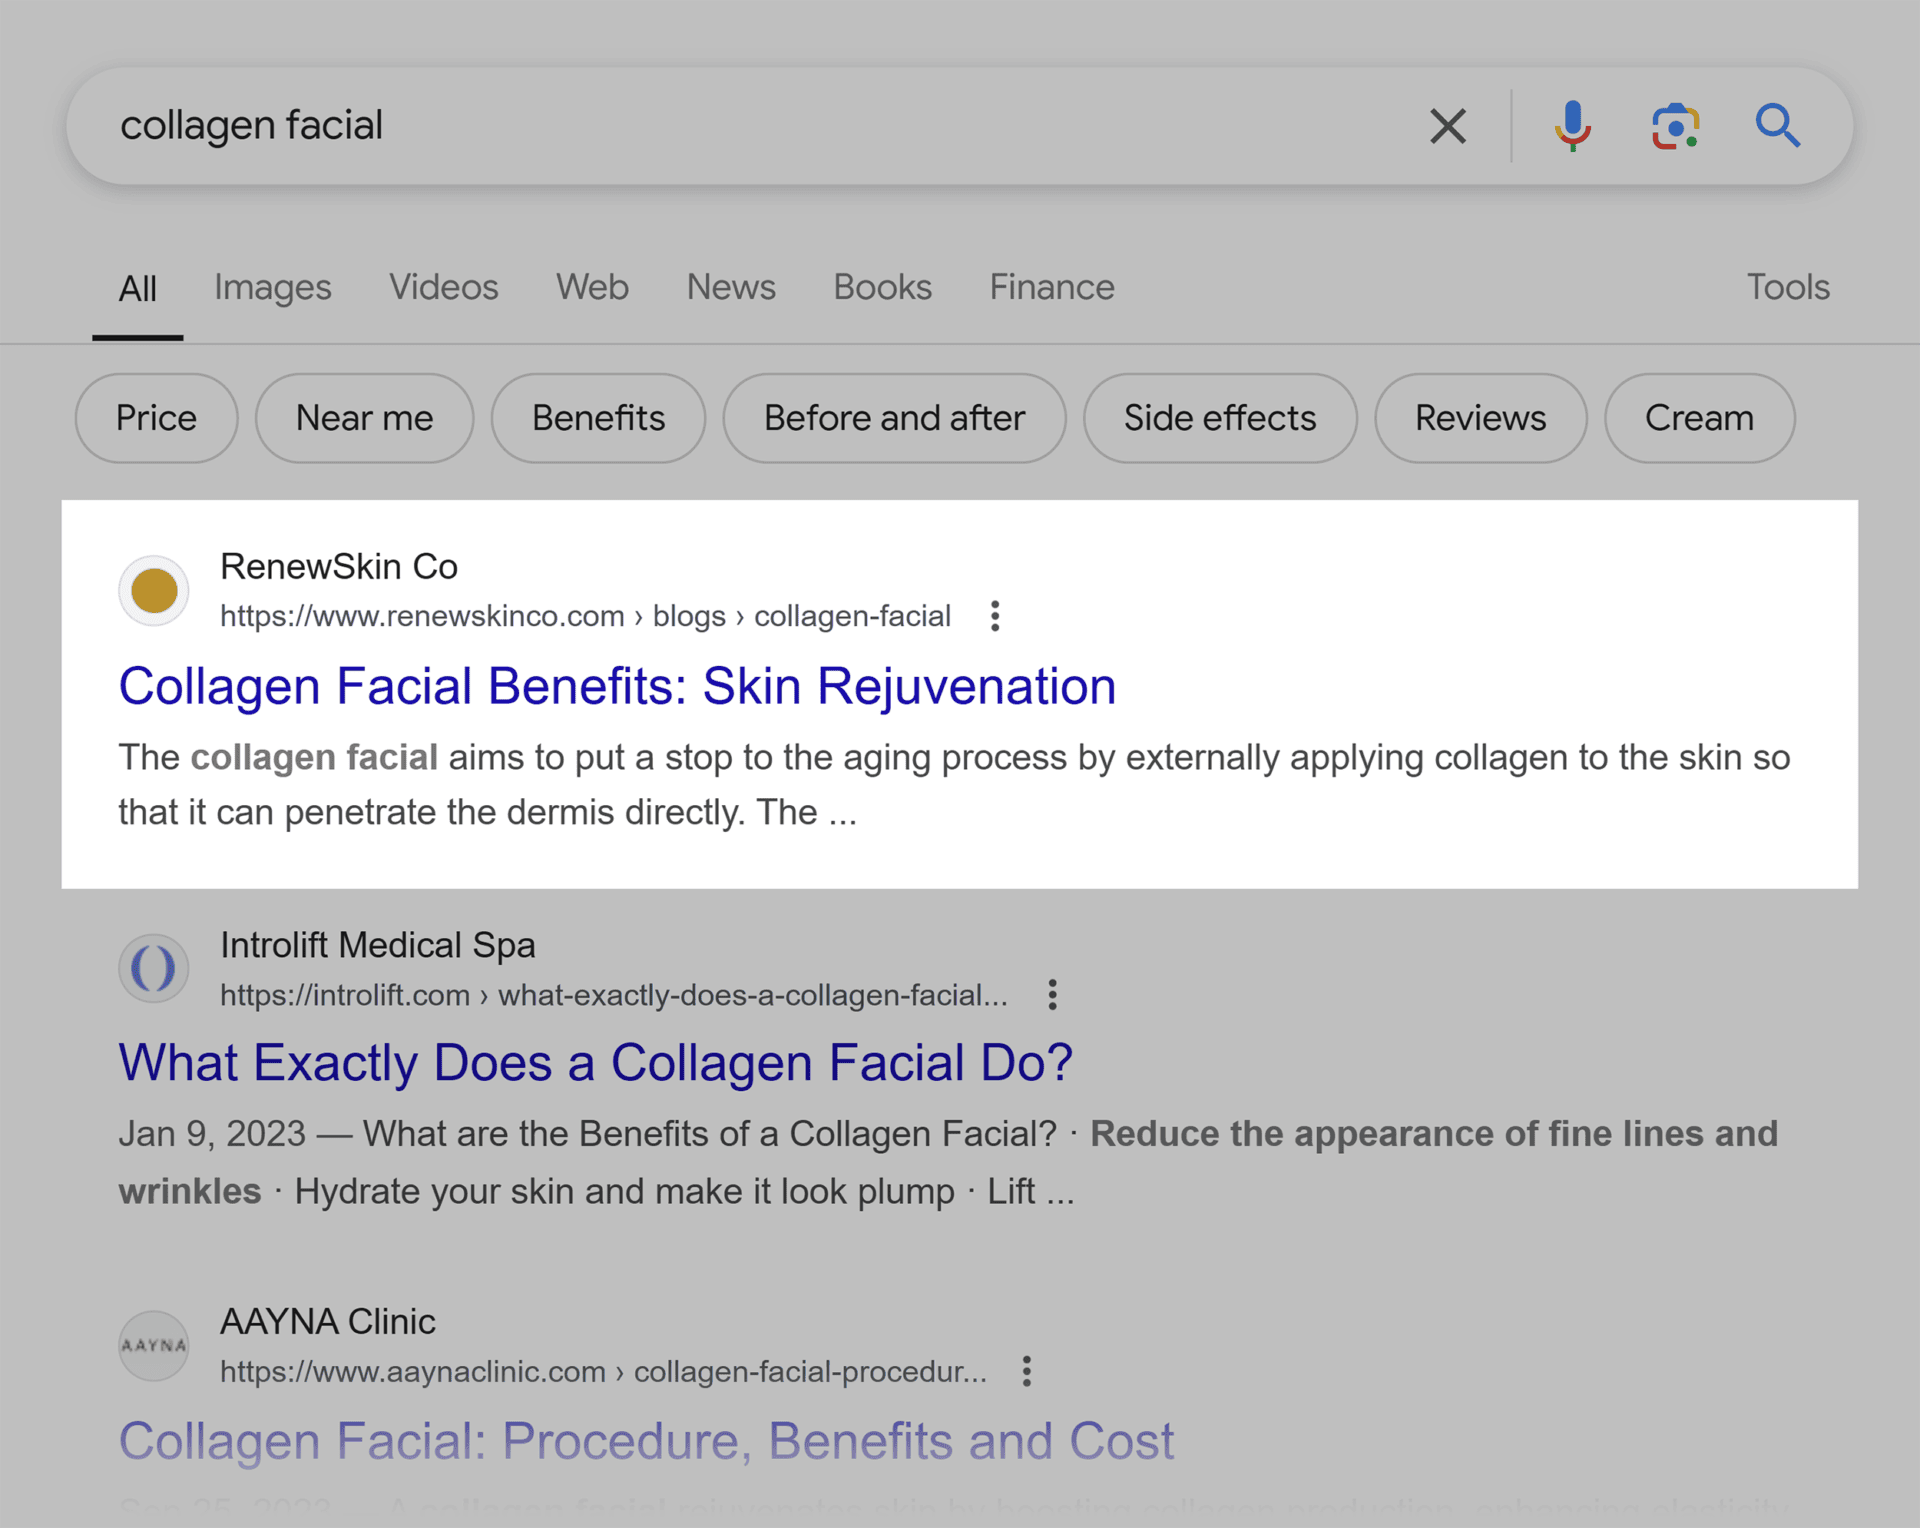Open the three-dot menu for Introlift Medical Spa result

coord(1052,994)
